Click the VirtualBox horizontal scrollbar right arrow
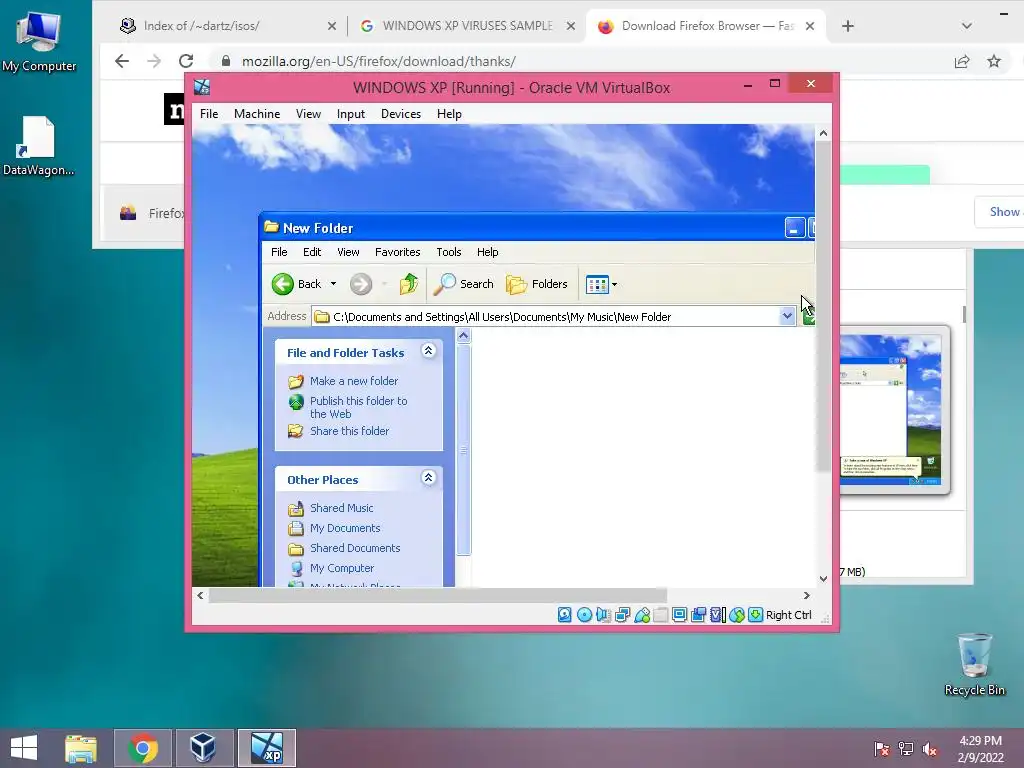Viewport: 1024px width, 768px height. [807, 596]
